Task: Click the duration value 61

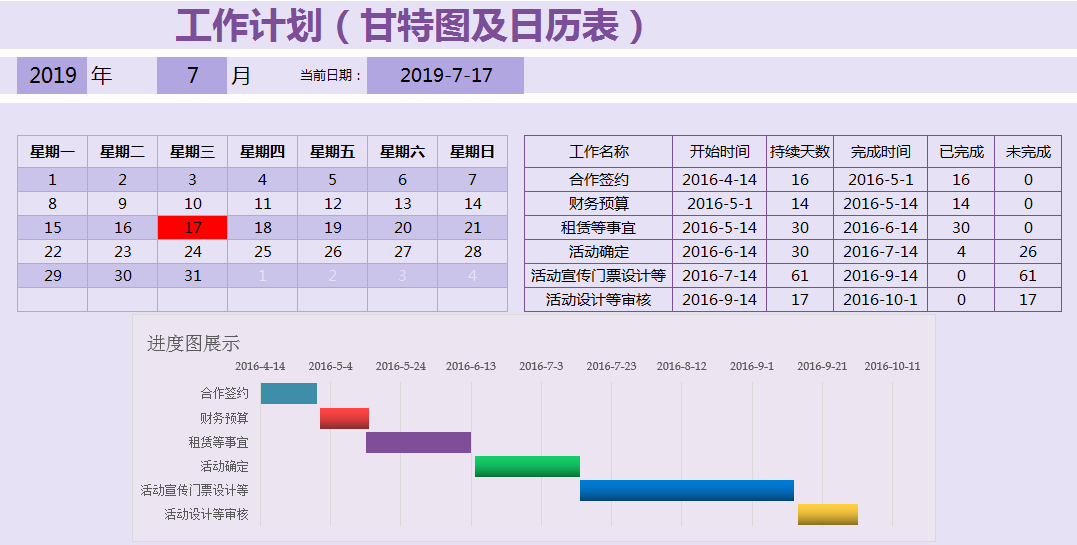Action: tap(800, 276)
